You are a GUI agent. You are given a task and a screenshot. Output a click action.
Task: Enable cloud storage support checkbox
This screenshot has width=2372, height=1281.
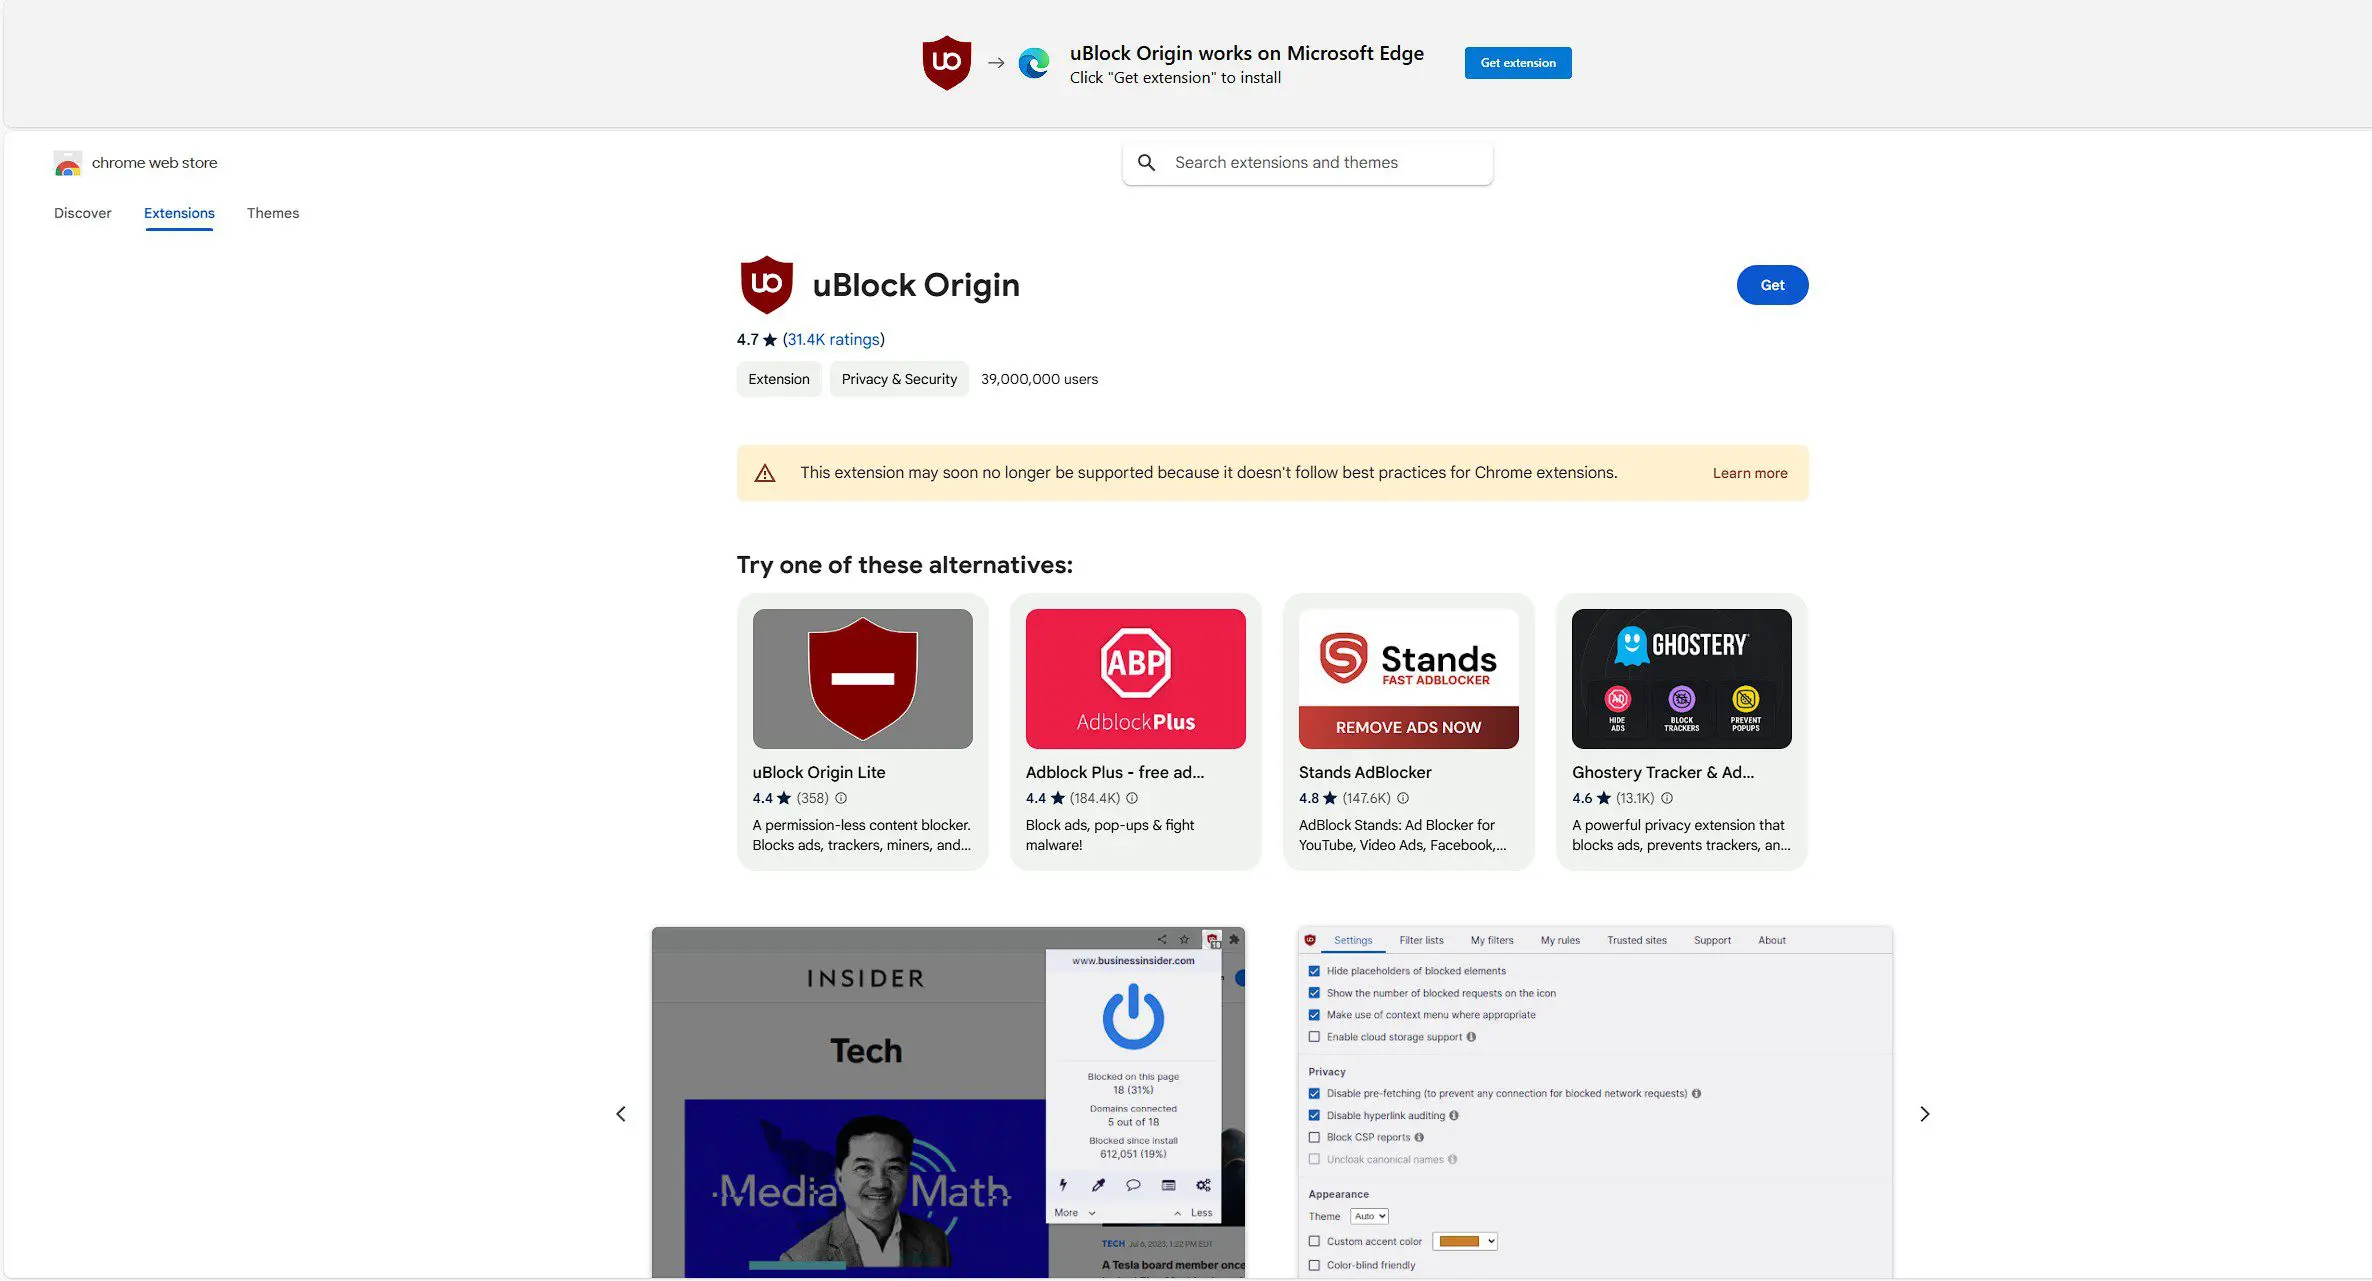(1314, 1037)
